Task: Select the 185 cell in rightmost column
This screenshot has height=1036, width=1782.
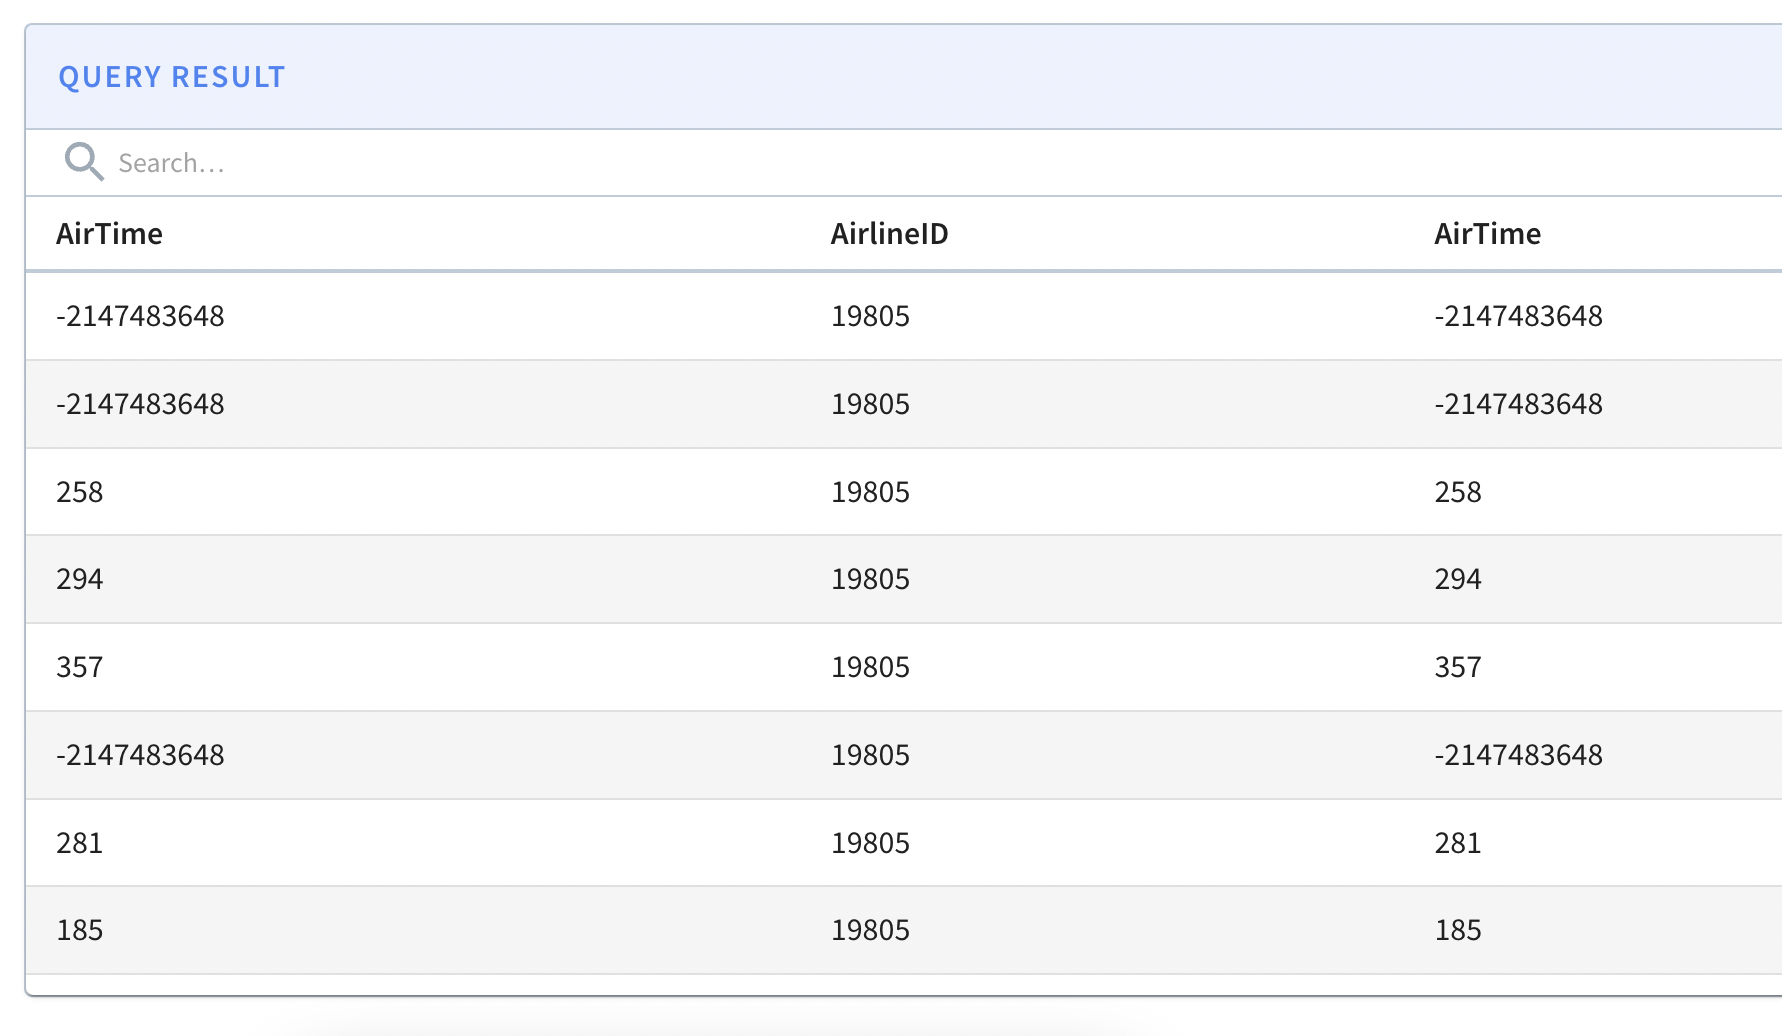Action: [1458, 930]
